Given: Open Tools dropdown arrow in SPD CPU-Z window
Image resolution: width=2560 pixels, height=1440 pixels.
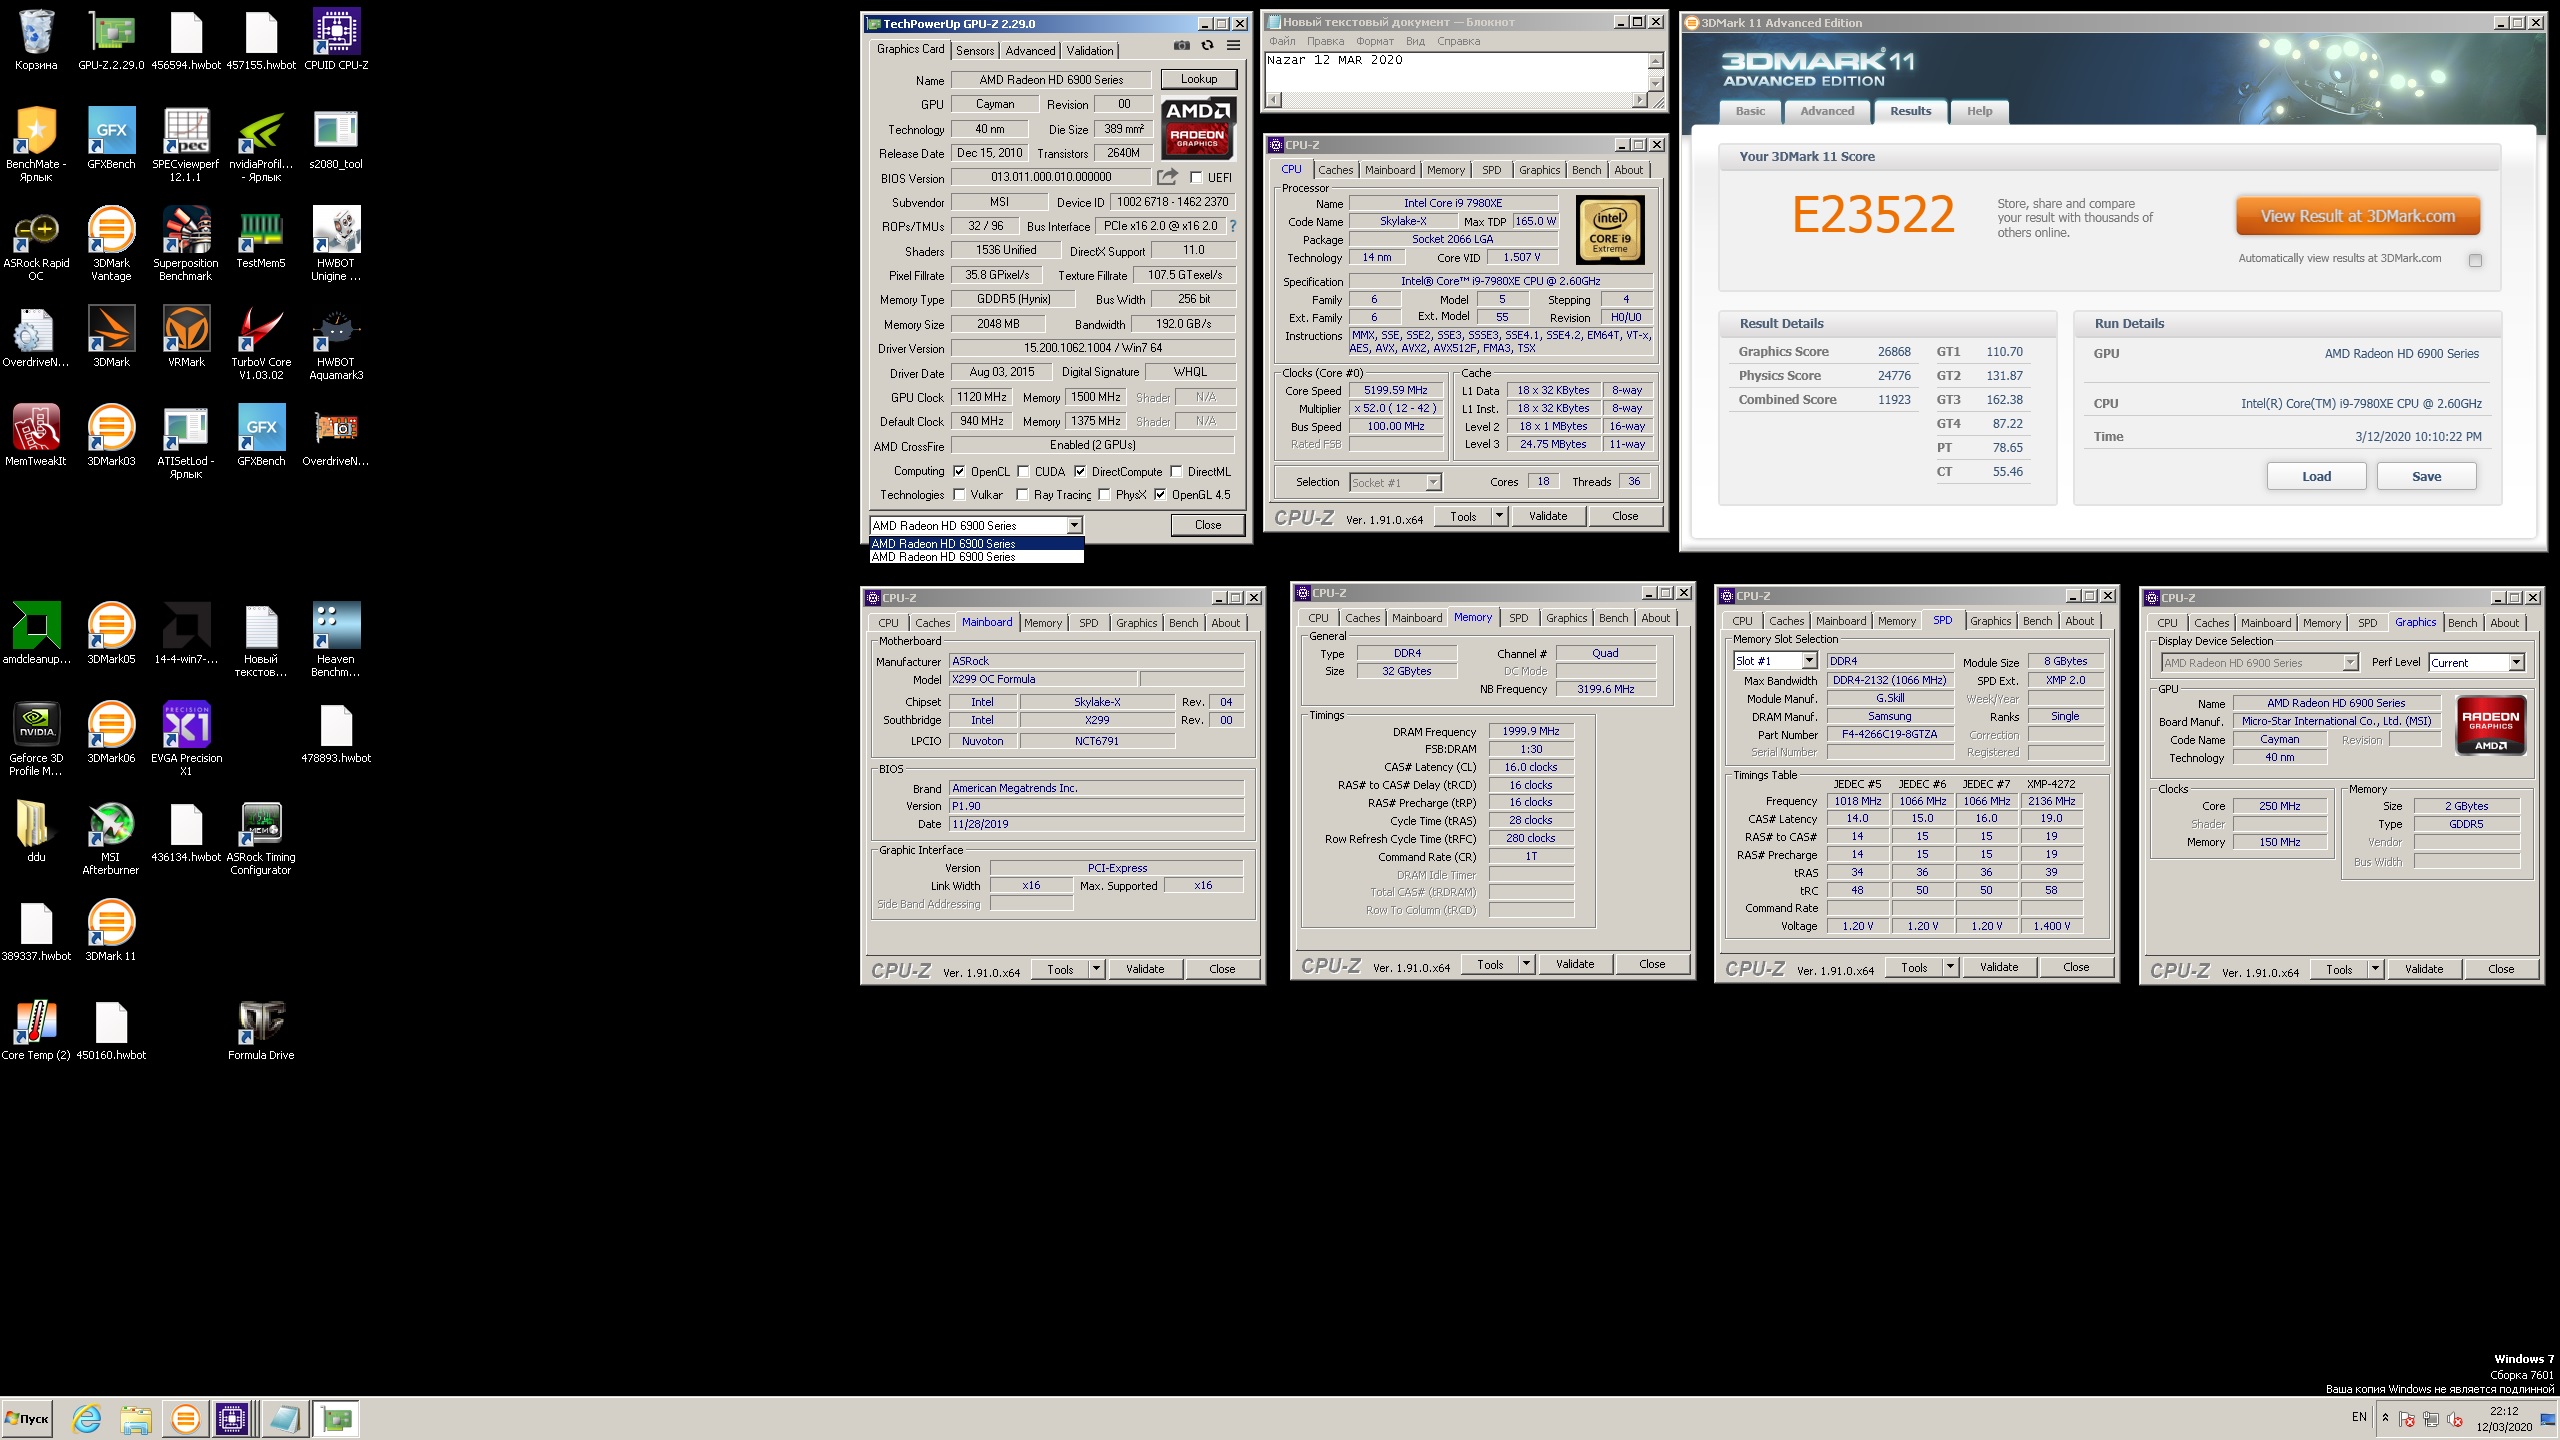Looking at the screenshot, I should pyautogui.click(x=1950, y=967).
